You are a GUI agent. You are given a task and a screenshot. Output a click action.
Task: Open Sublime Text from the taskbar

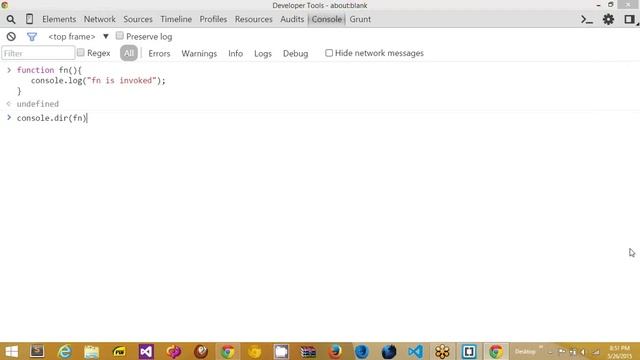click(x=37, y=351)
